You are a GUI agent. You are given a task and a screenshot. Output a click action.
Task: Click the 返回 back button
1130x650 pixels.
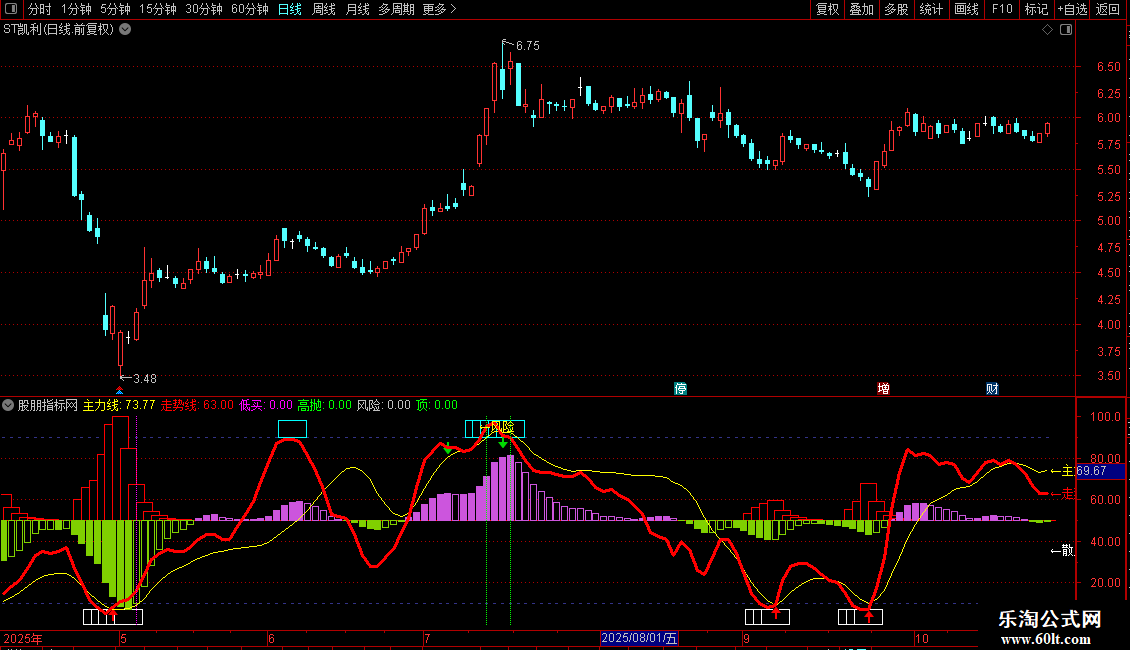point(1108,10)
